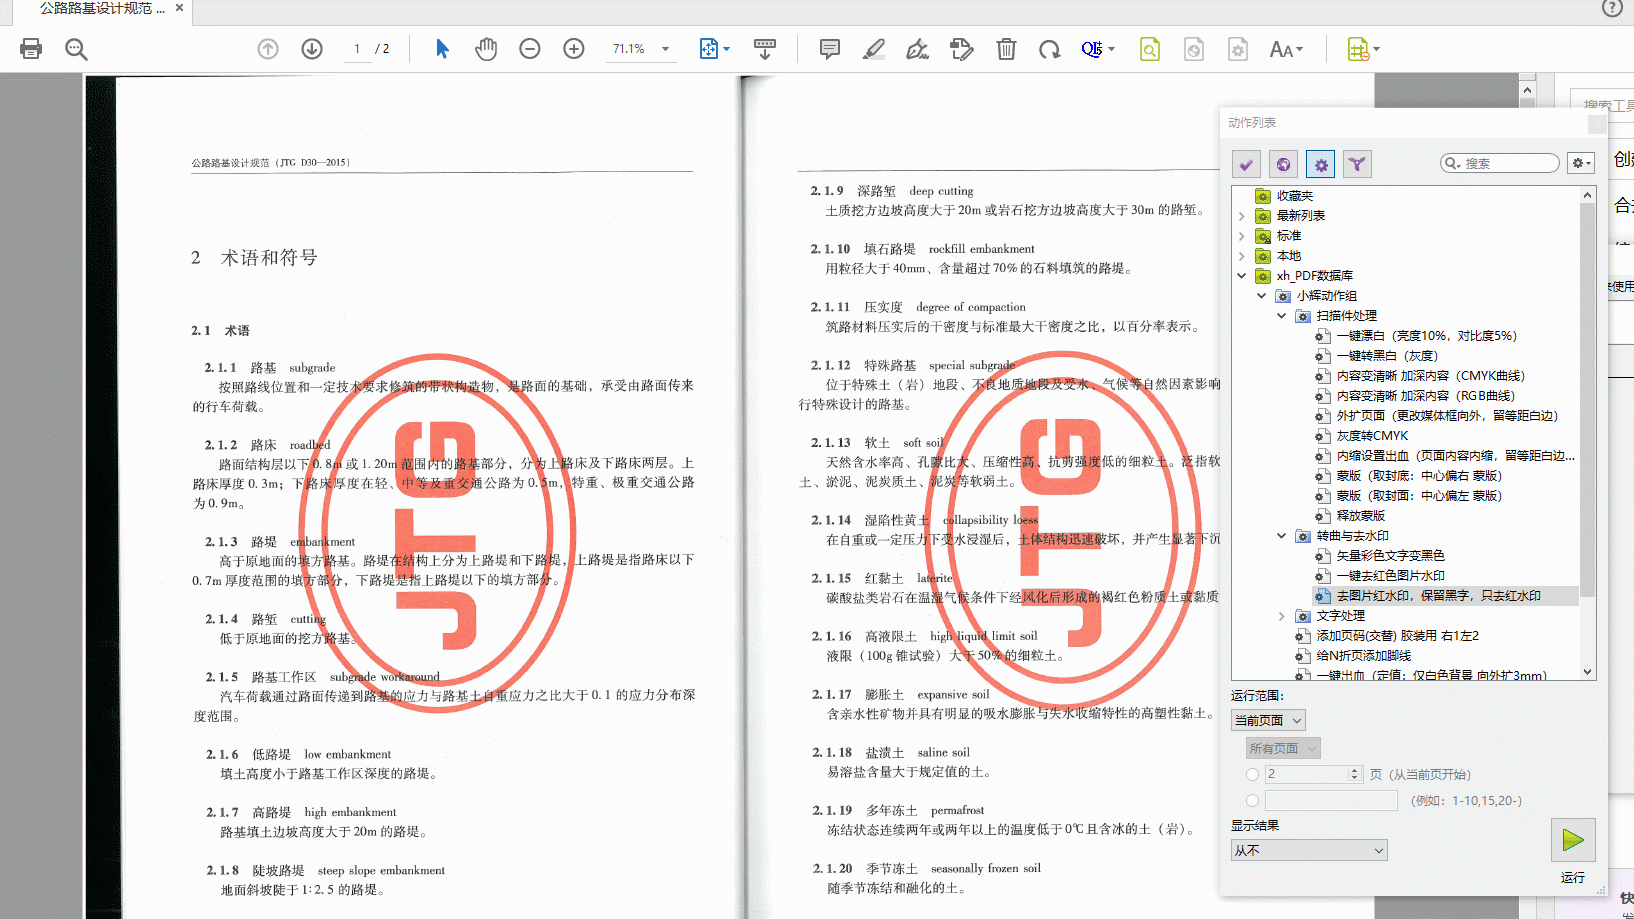Collapse the 小辉动作组 group
The image size is (1634, 919).
[x=1262, y=296]
